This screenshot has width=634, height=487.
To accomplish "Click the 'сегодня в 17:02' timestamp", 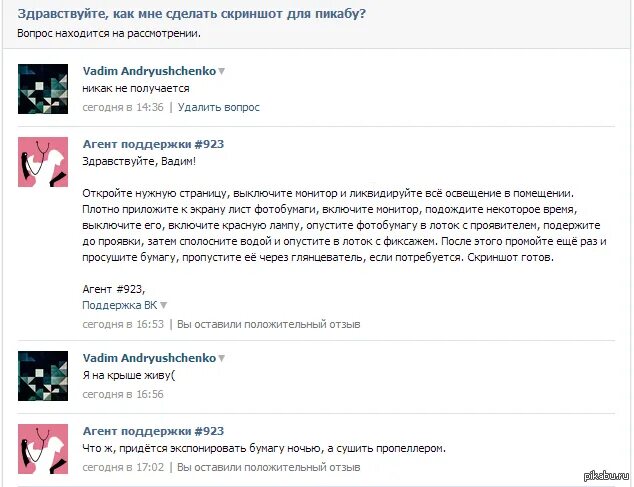I will click(122, 467).
